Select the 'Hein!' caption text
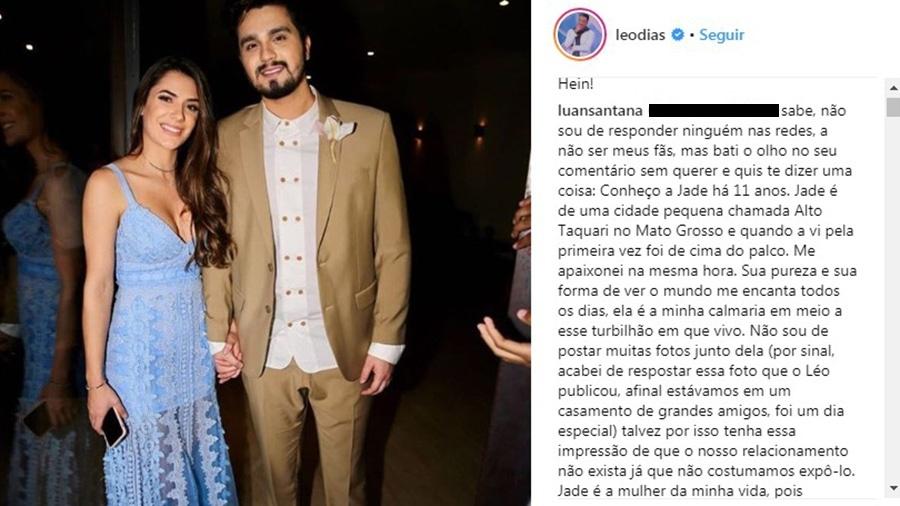The image size is (900, 506). [x=576, y=84]
